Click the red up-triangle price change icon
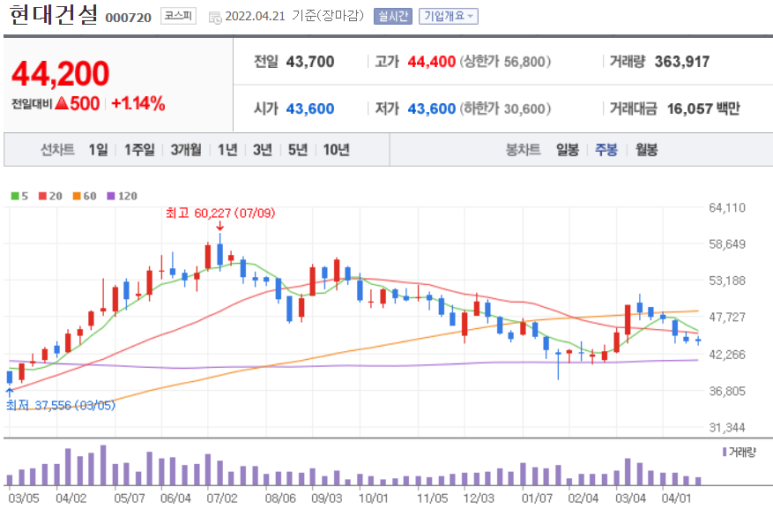Image resolution: width=773 pixels, height=509 pixels. click(61, 104)
